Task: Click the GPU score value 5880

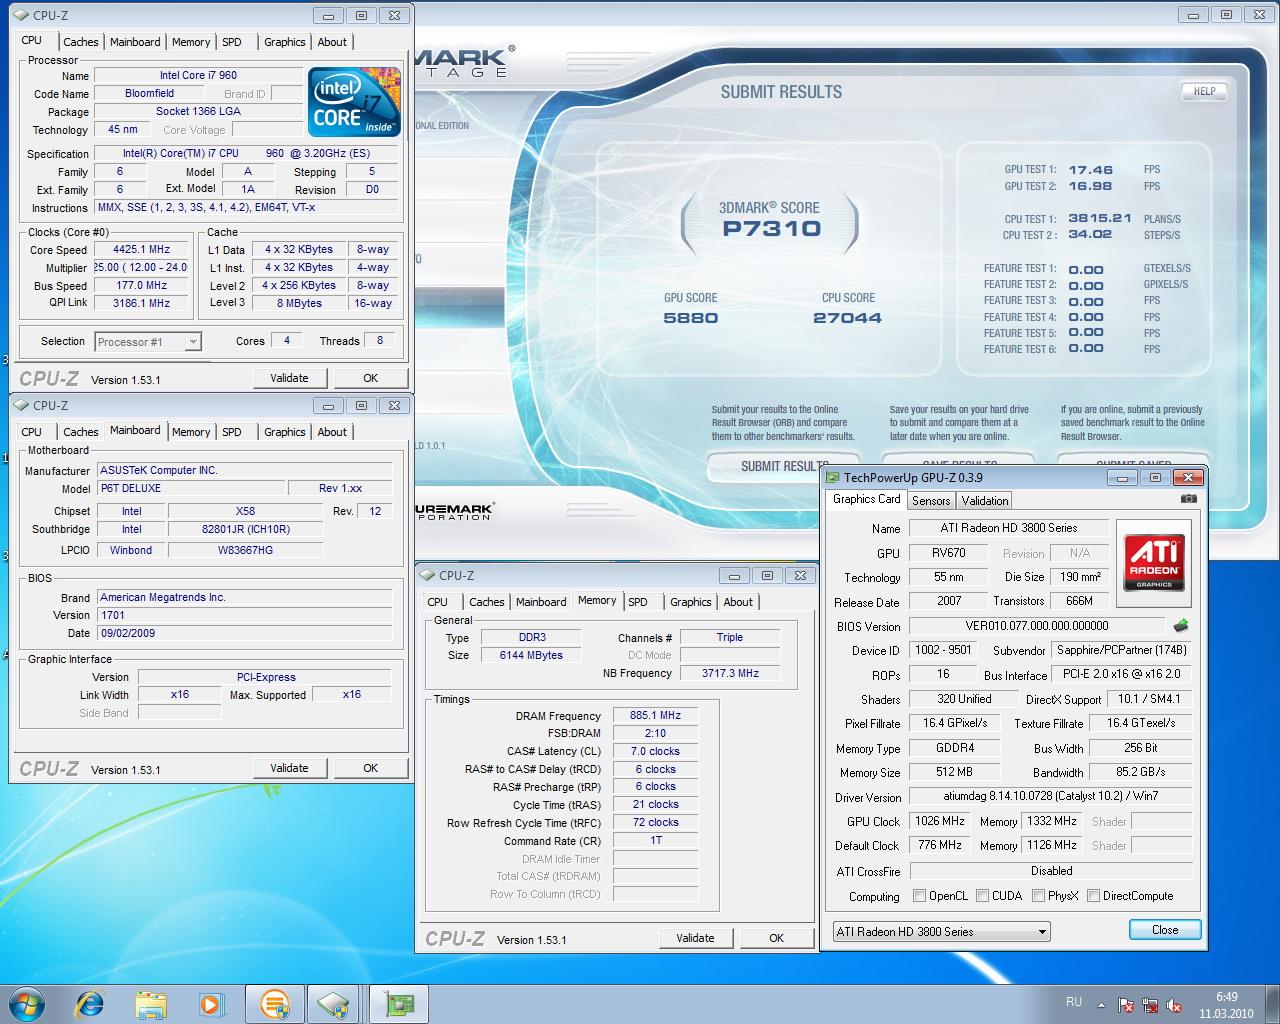Action: [x=690, y=318]
